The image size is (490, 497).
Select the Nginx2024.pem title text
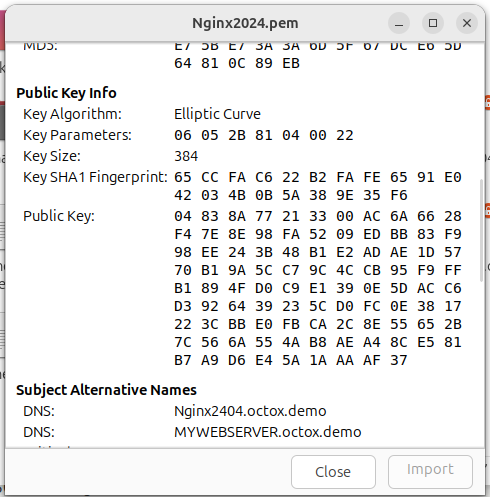tap(245, 23)
